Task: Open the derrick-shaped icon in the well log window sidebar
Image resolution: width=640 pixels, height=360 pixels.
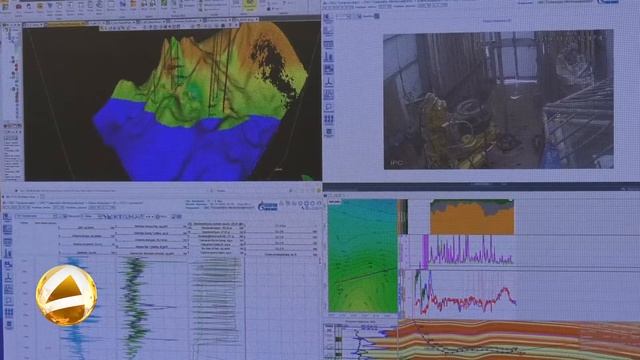Action: [8, 253]
